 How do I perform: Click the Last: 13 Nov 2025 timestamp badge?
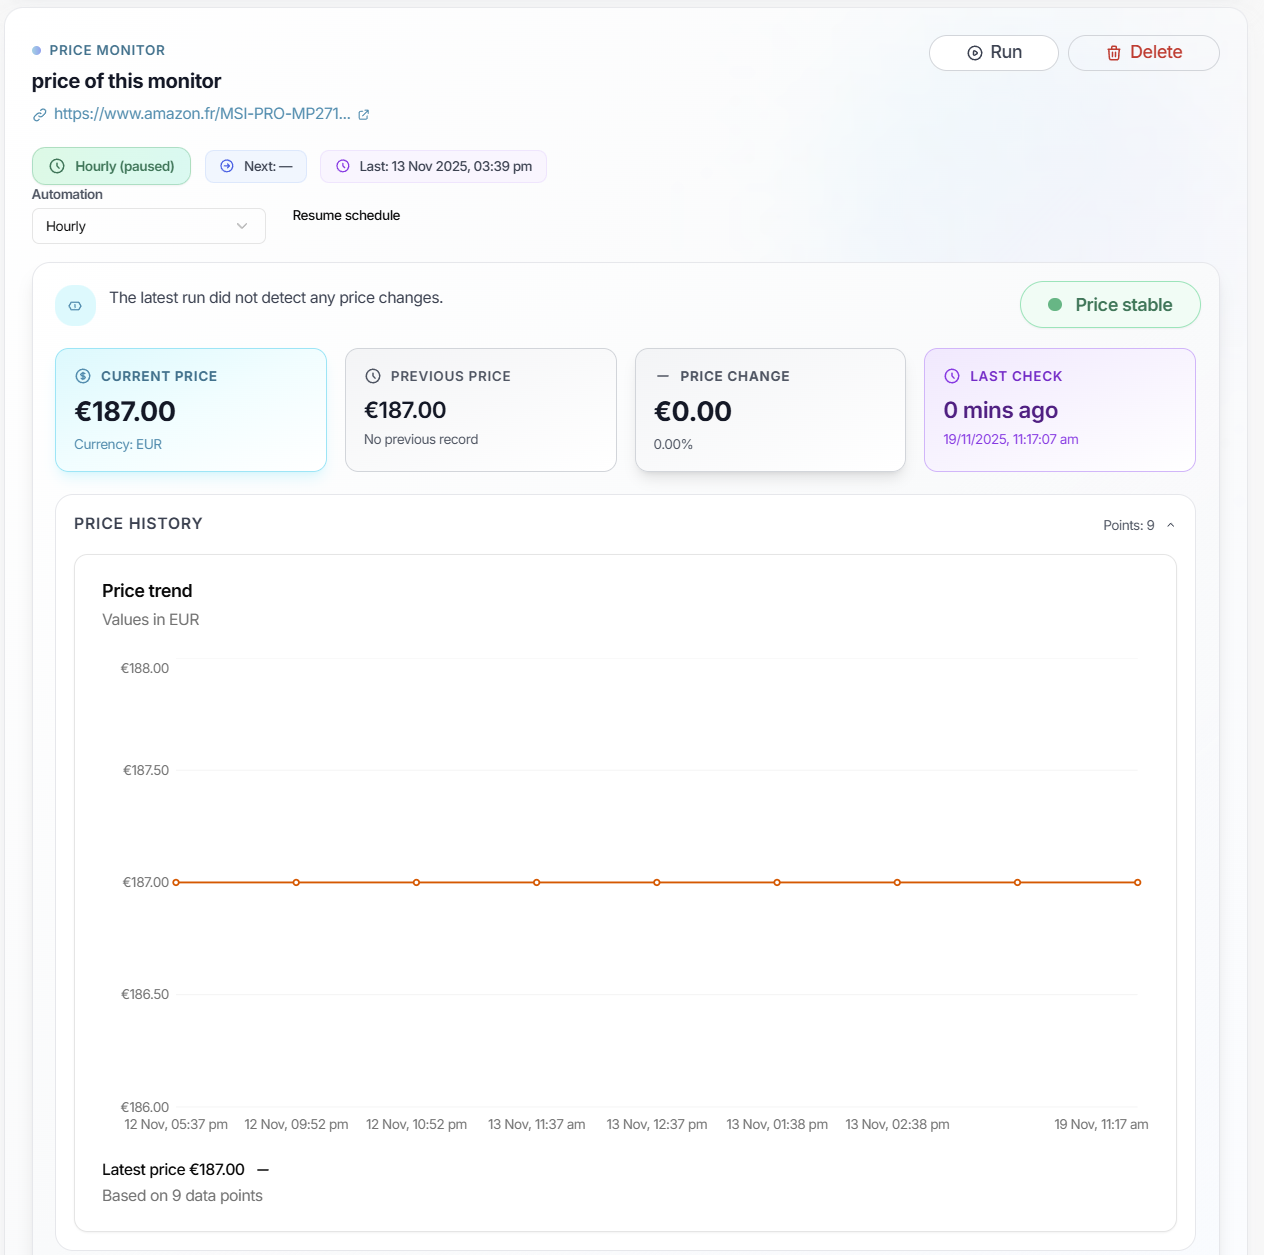pyautogui.click(x=433, y=166)
